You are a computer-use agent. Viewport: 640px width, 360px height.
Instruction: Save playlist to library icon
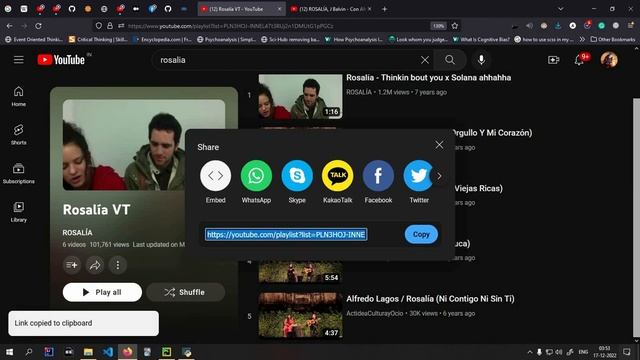72,265
